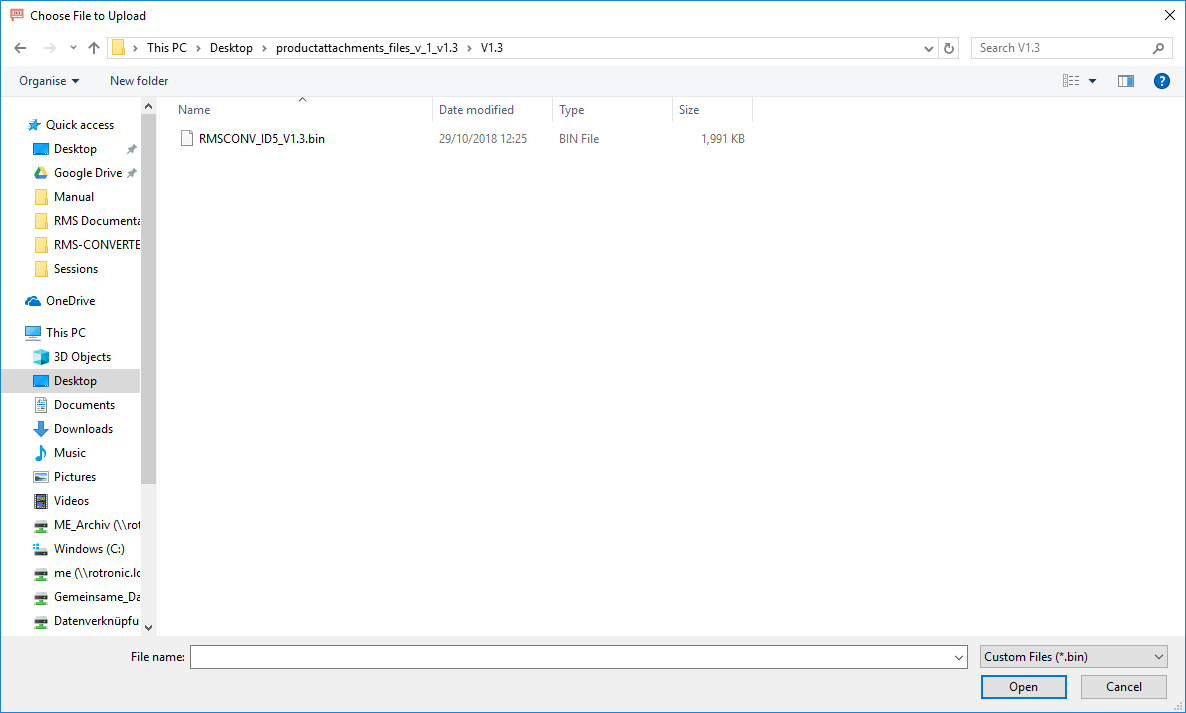This screenshot has width=1186, height=713.
Task: Click the '1,991 KB' size cell
Action: [x=722, y=138]
